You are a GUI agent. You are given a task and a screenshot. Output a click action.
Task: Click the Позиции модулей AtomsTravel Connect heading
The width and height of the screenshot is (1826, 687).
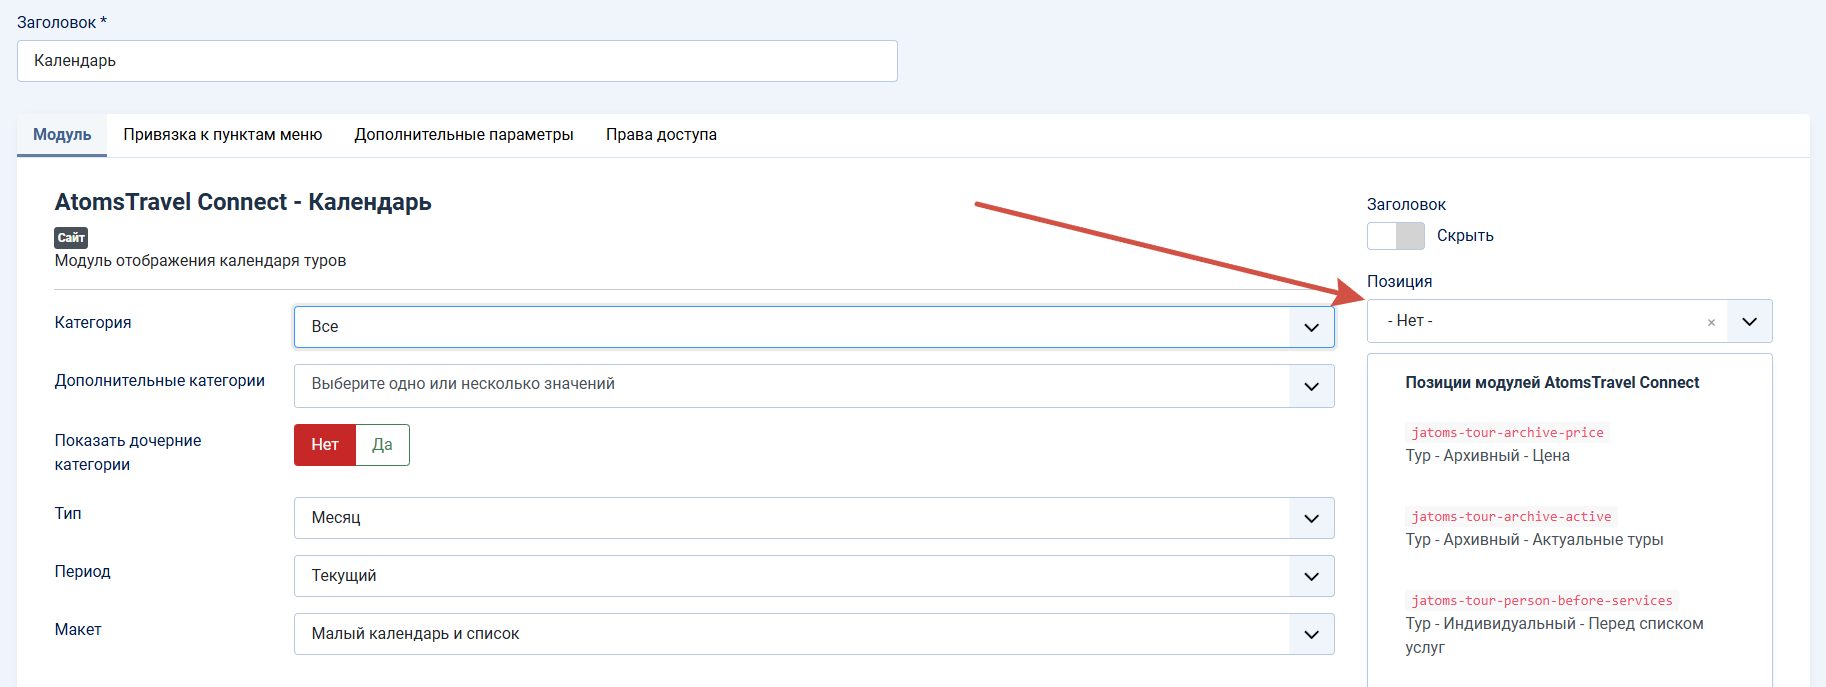pos(1552,383)
